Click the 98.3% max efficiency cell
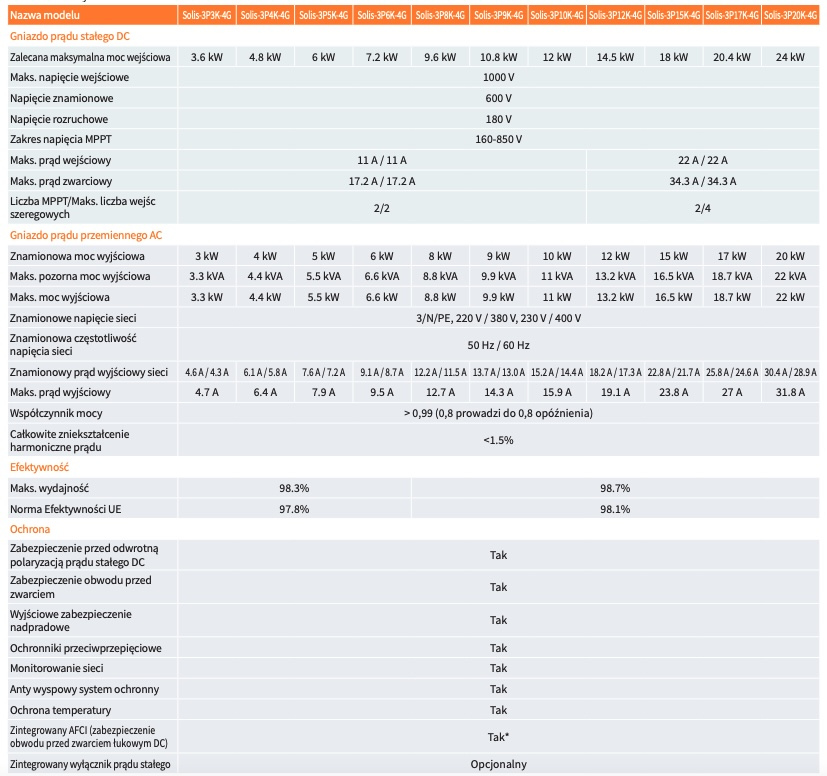This screenshot has height=776, width=827. 294,488
